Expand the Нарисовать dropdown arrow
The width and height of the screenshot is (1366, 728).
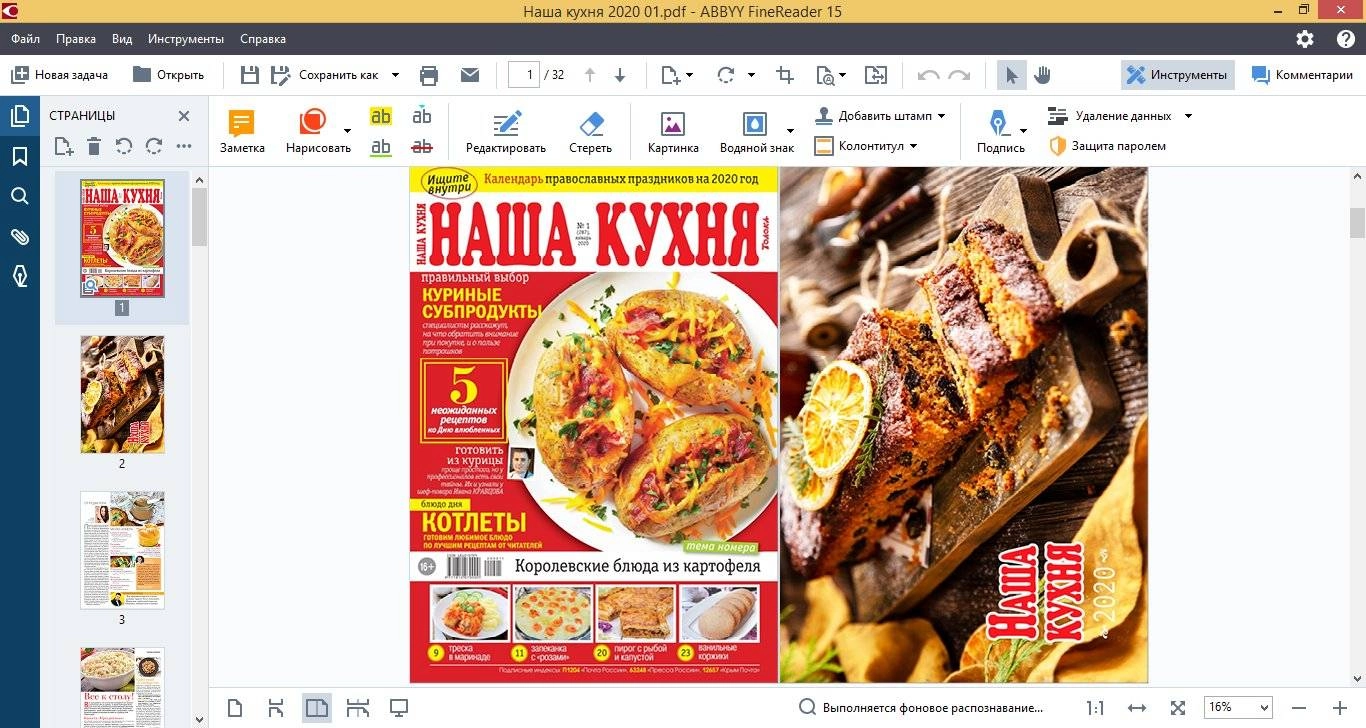tap(347, 130)
